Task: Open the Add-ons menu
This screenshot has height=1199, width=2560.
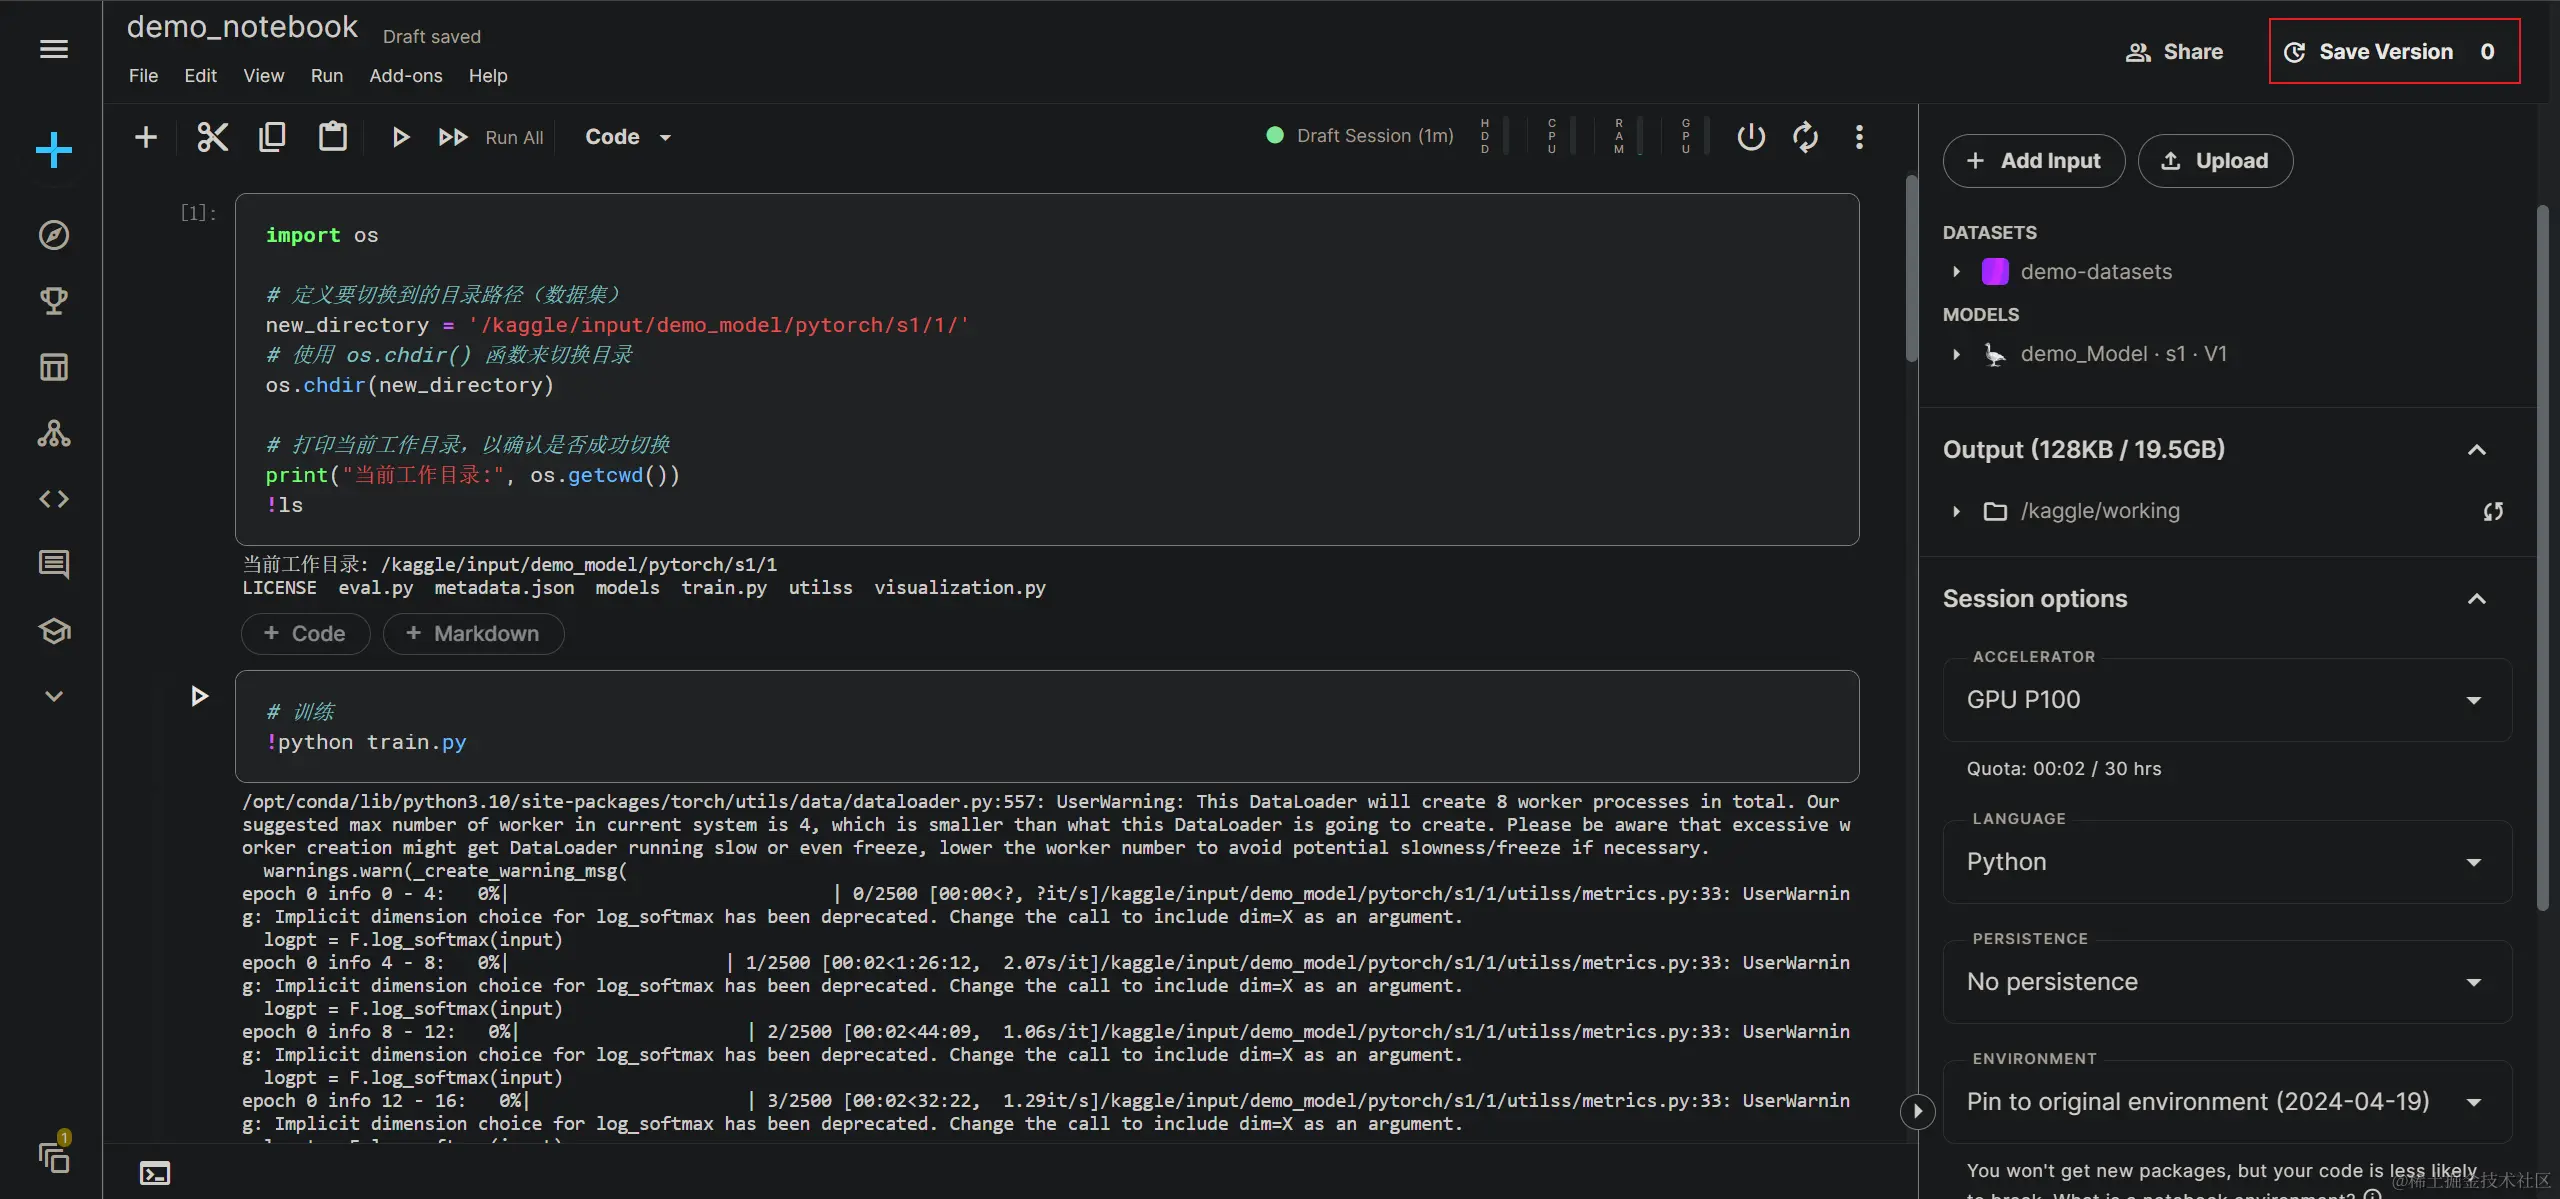Action: pyautogui.click(x=405, y=76)
